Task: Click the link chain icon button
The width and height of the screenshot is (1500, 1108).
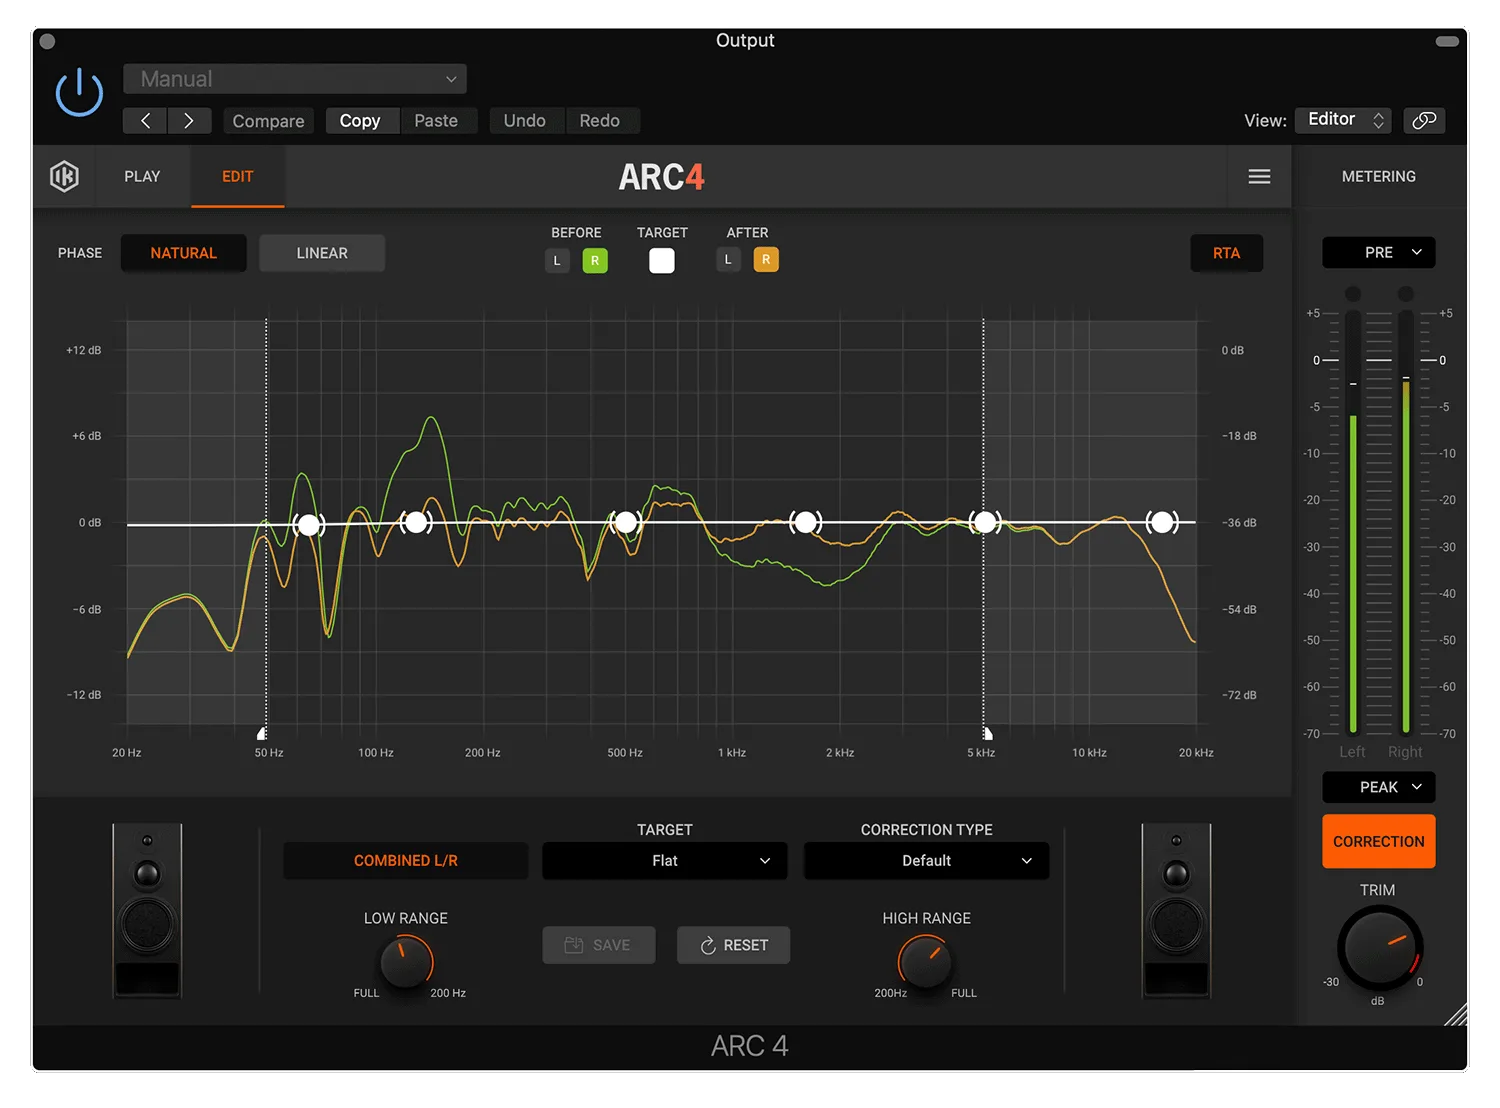Action: (x=1424, y=120)
